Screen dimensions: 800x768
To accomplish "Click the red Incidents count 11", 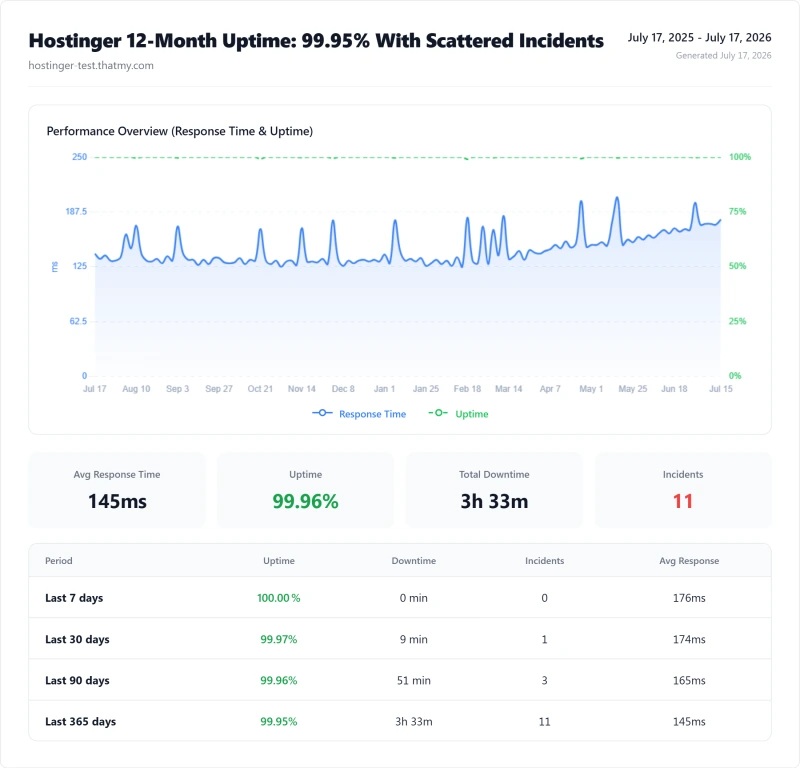I will [x=683, y=501].
